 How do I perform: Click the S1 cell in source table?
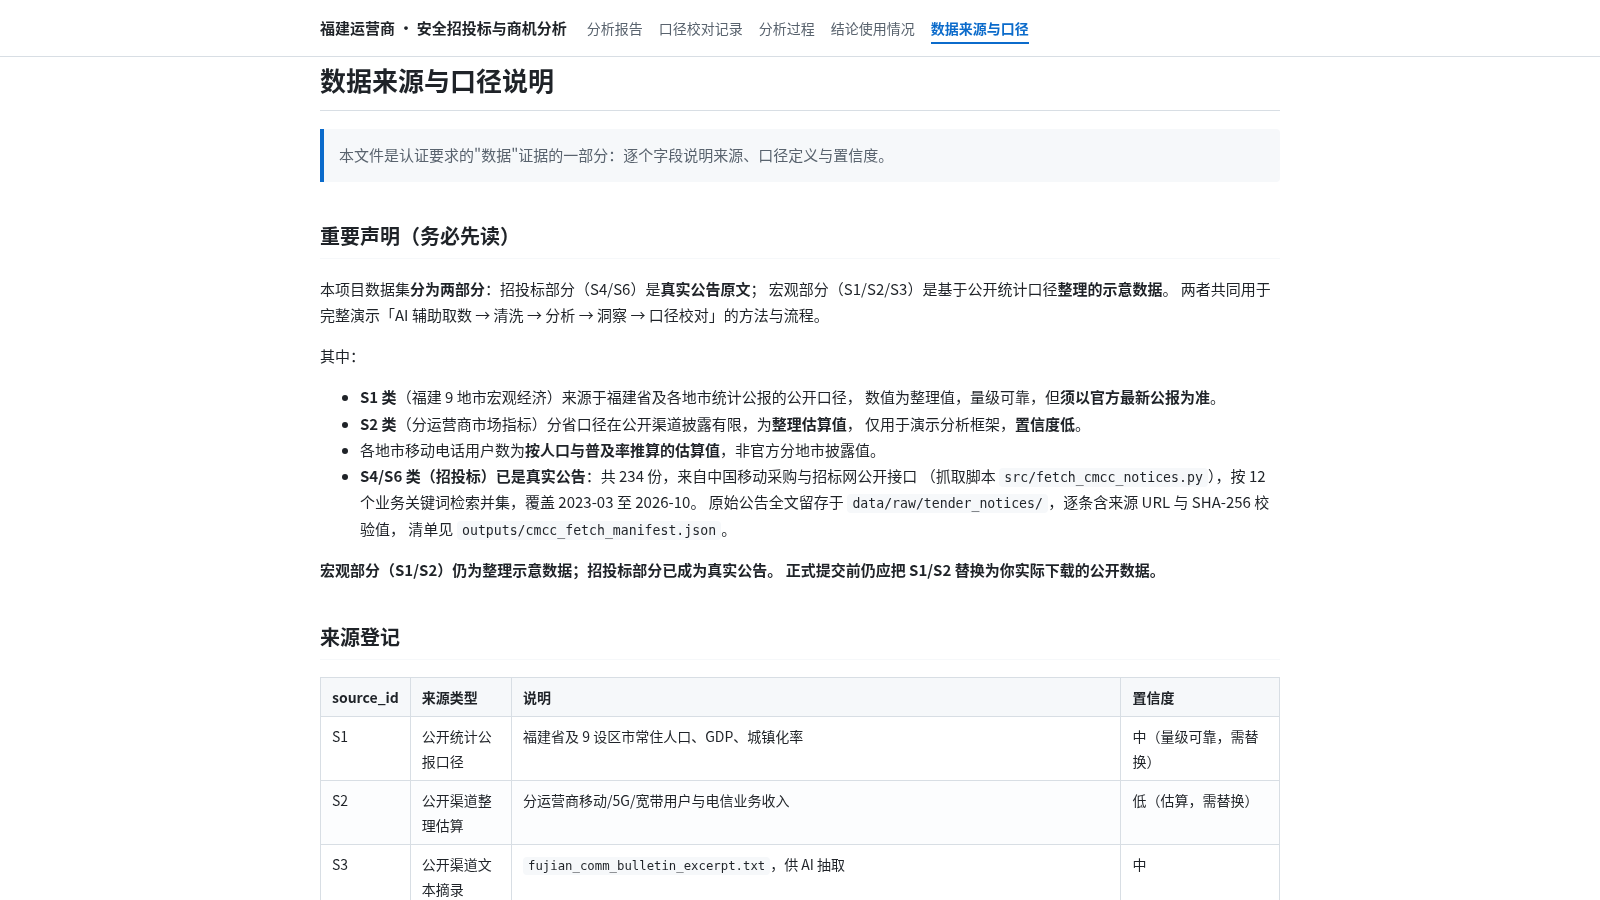pos(365,749)
